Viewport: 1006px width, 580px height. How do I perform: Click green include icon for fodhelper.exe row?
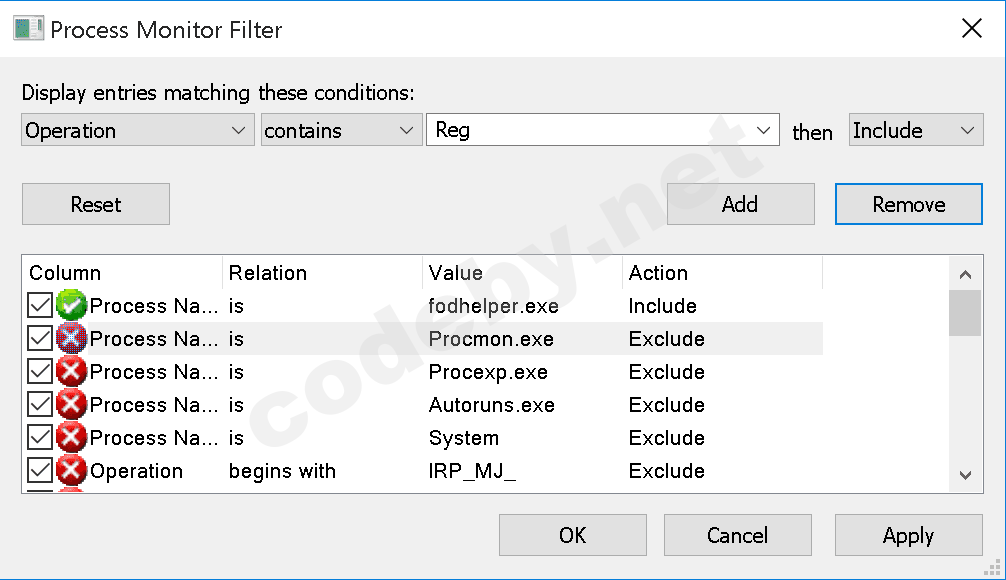(71, 305)
